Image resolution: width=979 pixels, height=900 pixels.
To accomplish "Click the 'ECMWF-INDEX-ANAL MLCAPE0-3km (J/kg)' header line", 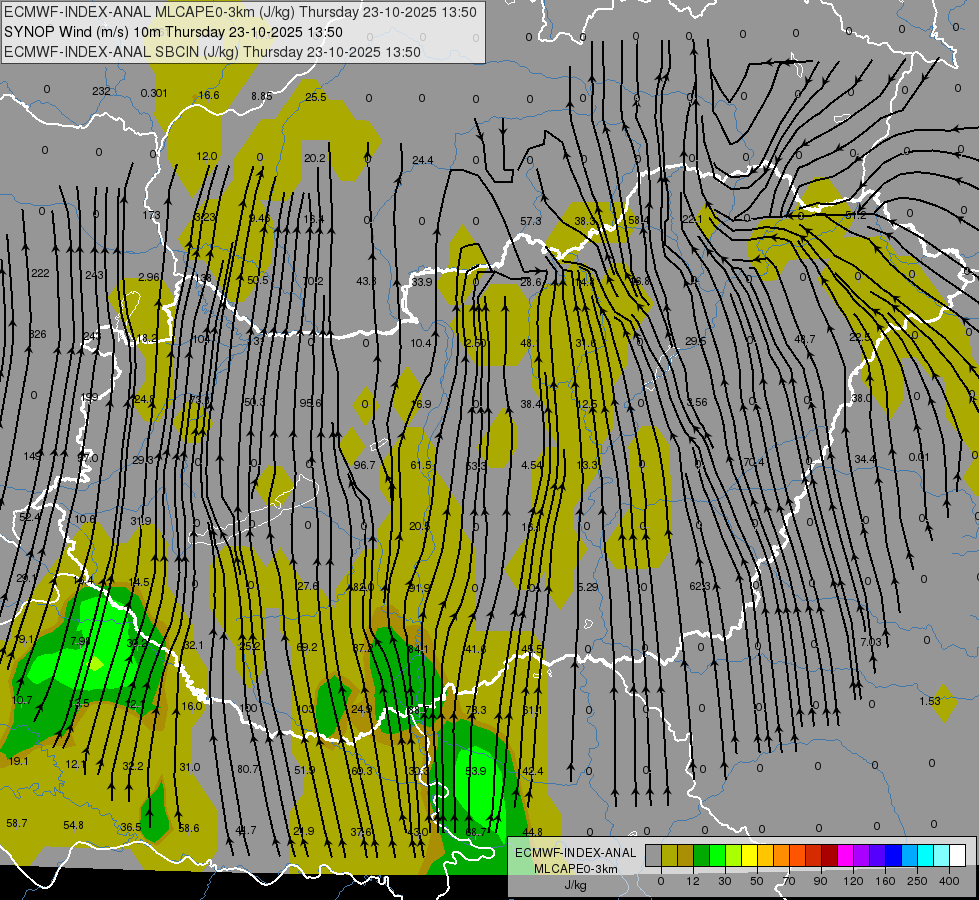I will tap(240, 12).
